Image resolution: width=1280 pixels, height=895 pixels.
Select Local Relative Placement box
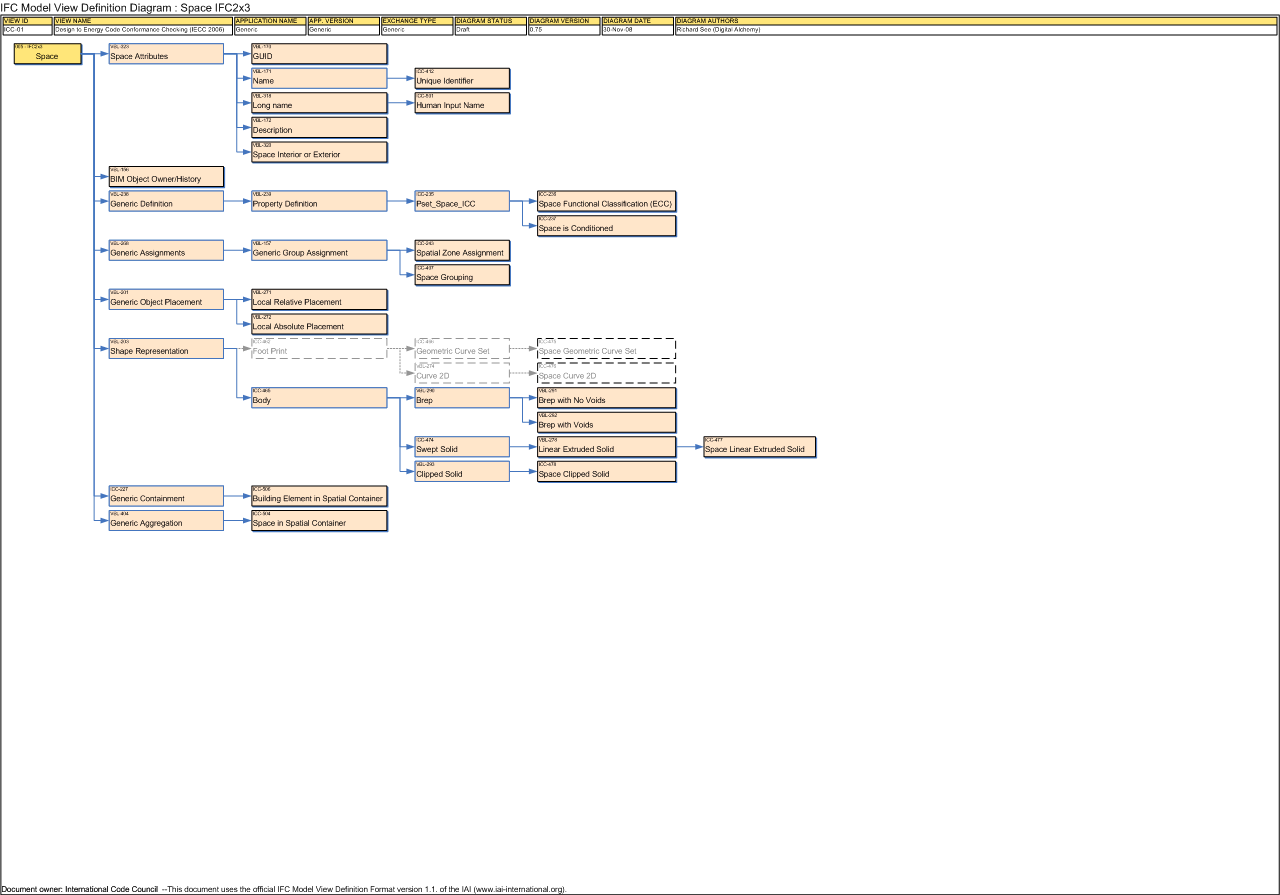point(319,299)
